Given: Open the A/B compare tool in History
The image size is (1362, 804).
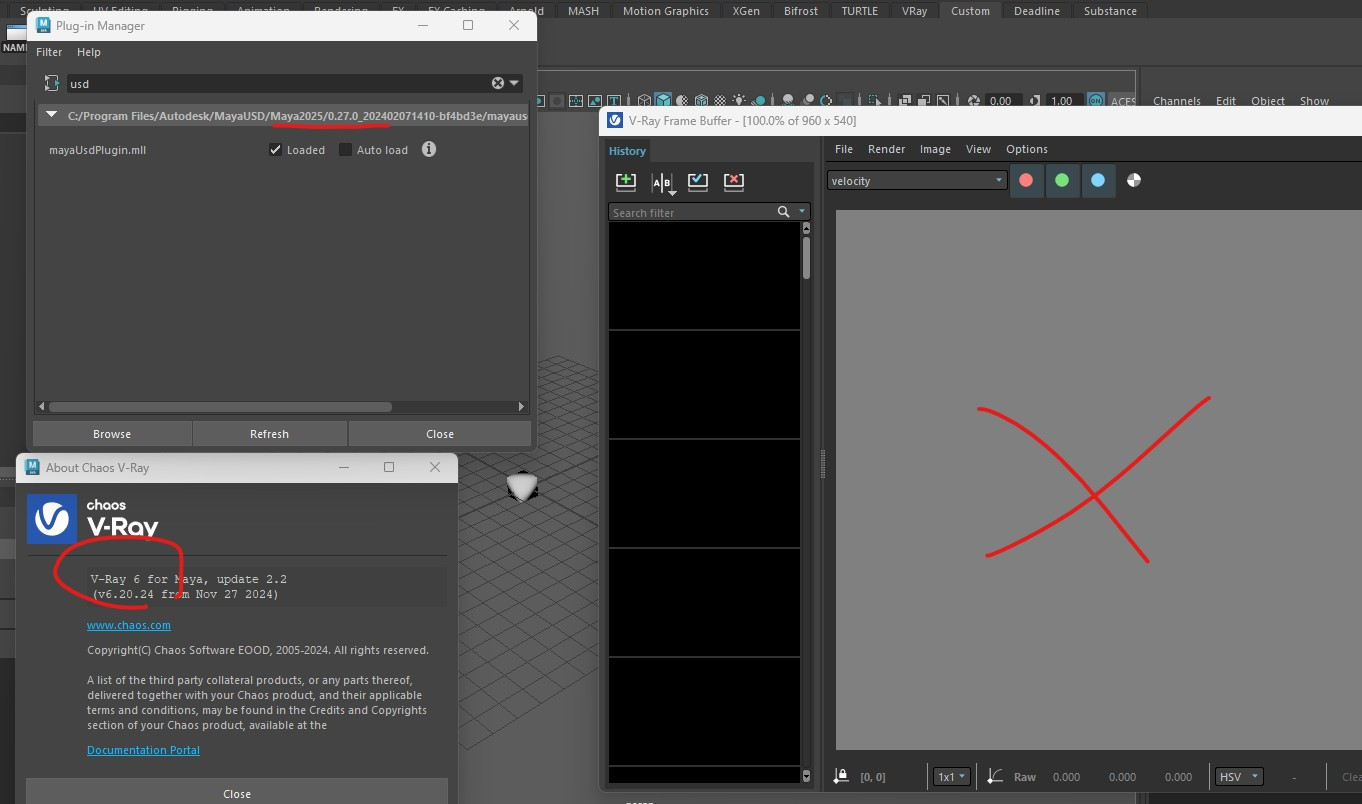Looking at the screenshot, I should pos(662,182).
